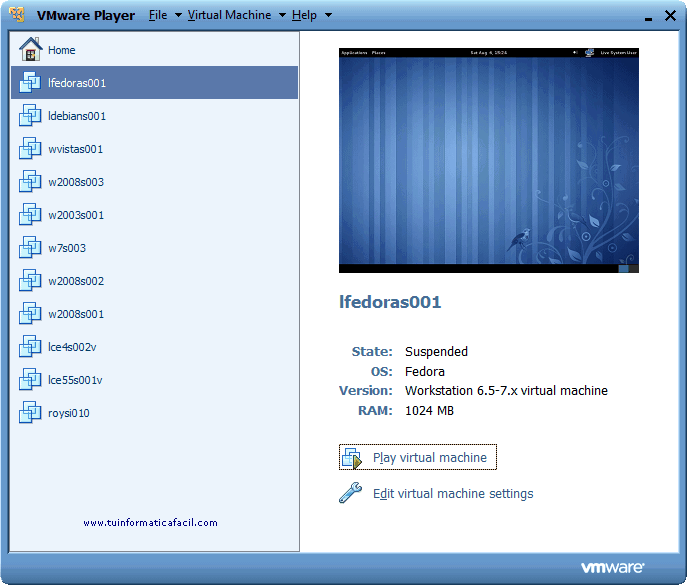The height and width of the screenshot is (585, 687).
Task: Select lce4s002v in the library
Action: click(x=154, y=347)
